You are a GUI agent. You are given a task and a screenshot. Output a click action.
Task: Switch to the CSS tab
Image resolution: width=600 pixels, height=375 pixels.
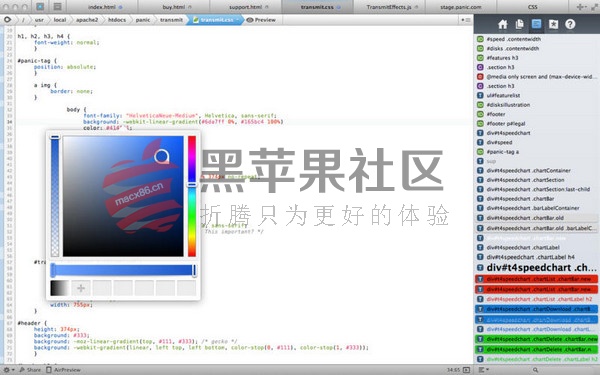(x=533, y=7)
